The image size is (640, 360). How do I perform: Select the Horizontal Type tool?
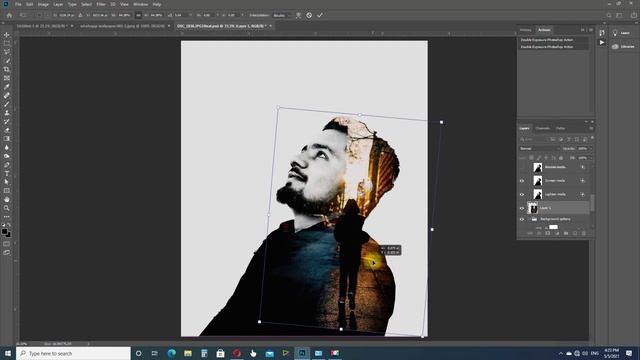coord(7,173)
